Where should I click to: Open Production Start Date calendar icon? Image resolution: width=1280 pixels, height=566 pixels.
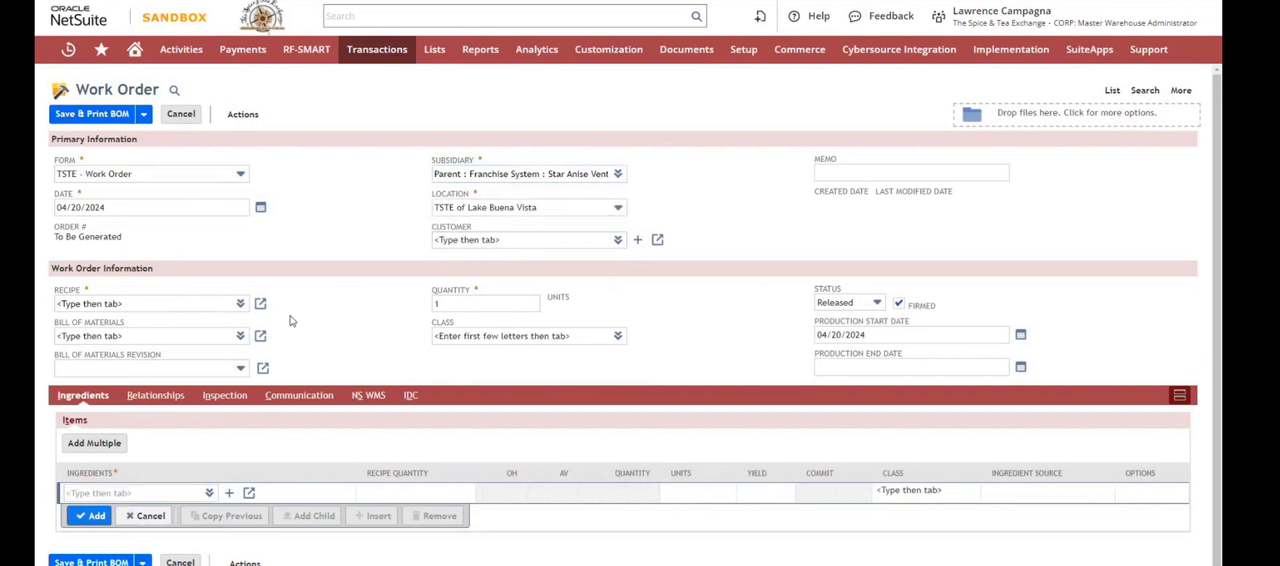pyautogui.click(x=1020, y=335)
